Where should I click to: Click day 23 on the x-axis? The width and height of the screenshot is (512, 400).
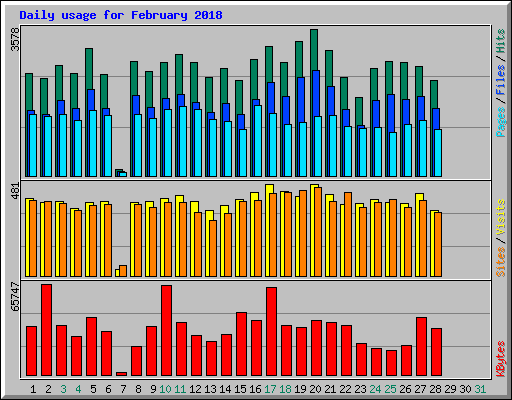tap(360, 389)
